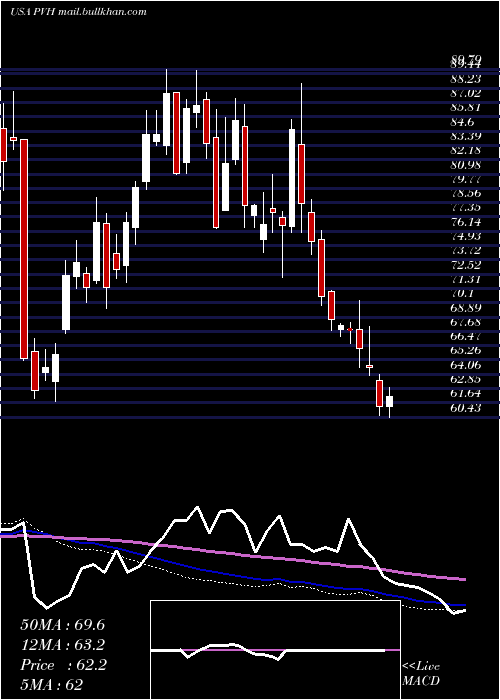
Task: Click the 50MA : 69.6 readout
Action: pyautogui.click(x=62, y=625)
